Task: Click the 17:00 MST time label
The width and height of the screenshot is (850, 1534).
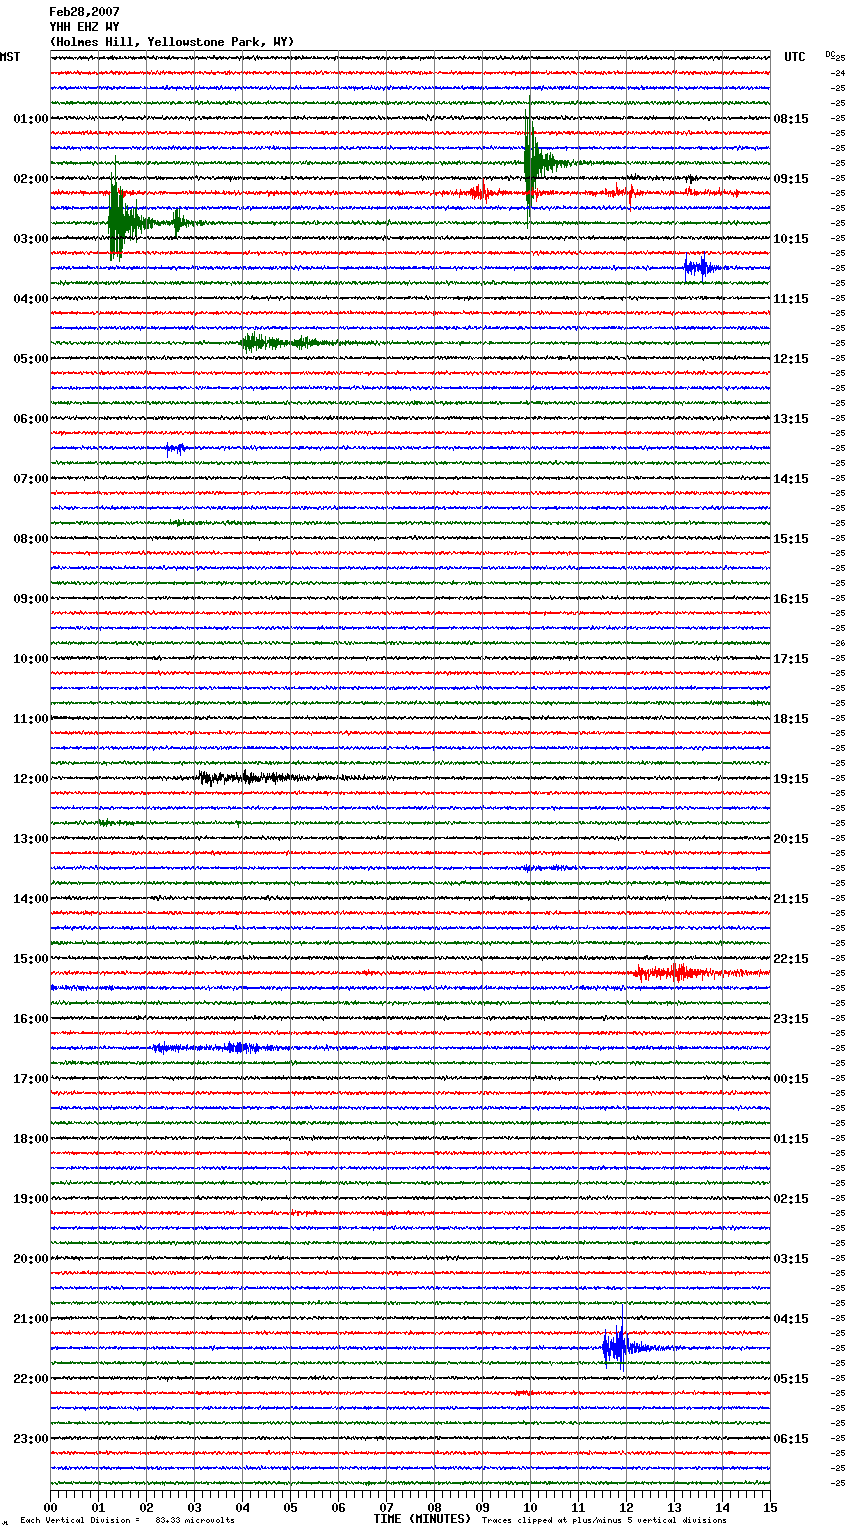Action: pyautogui.click(x=31, y=1079)
